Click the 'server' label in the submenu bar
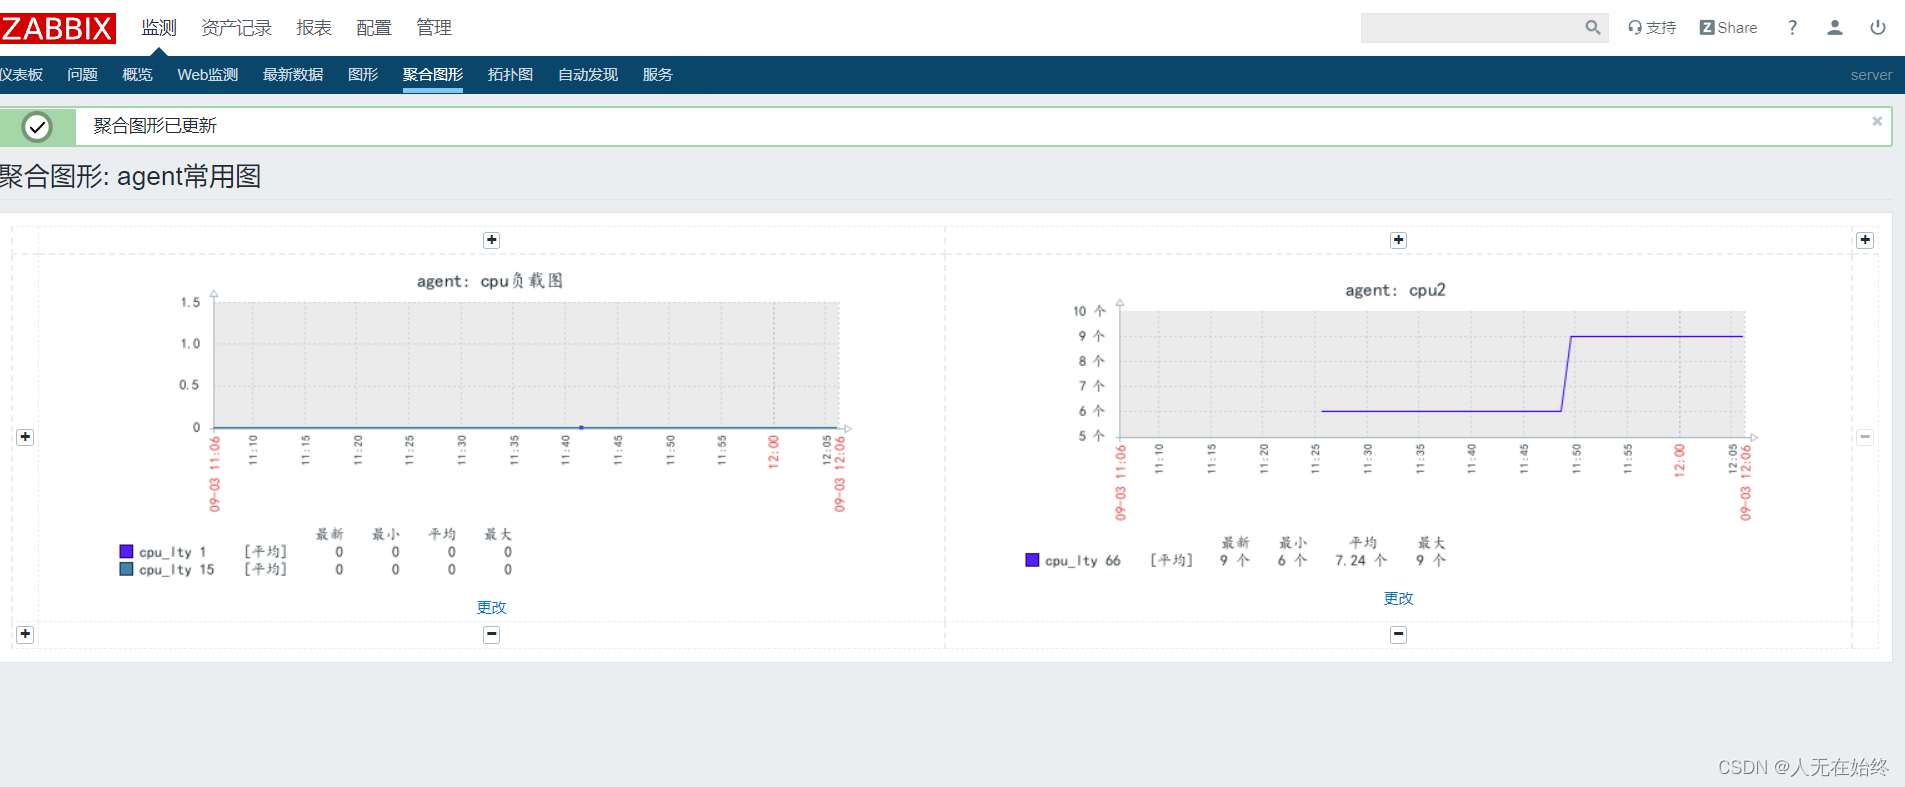Image resolution: width=1905 pixels, height=787 pixels. (1871, 75)
